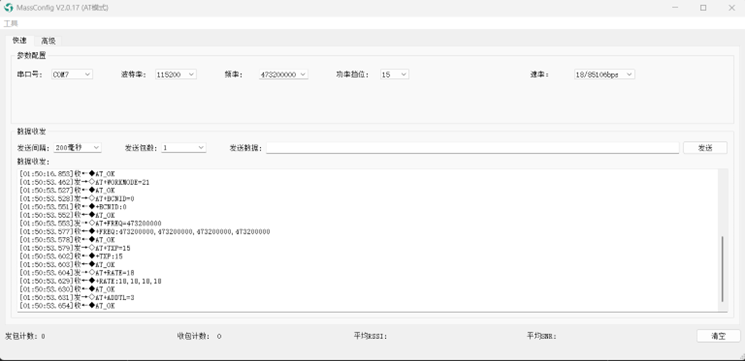Open the 频率 473200000 dropdown
Viewport: 745px width, 361px height.
(x=284, y=75)
